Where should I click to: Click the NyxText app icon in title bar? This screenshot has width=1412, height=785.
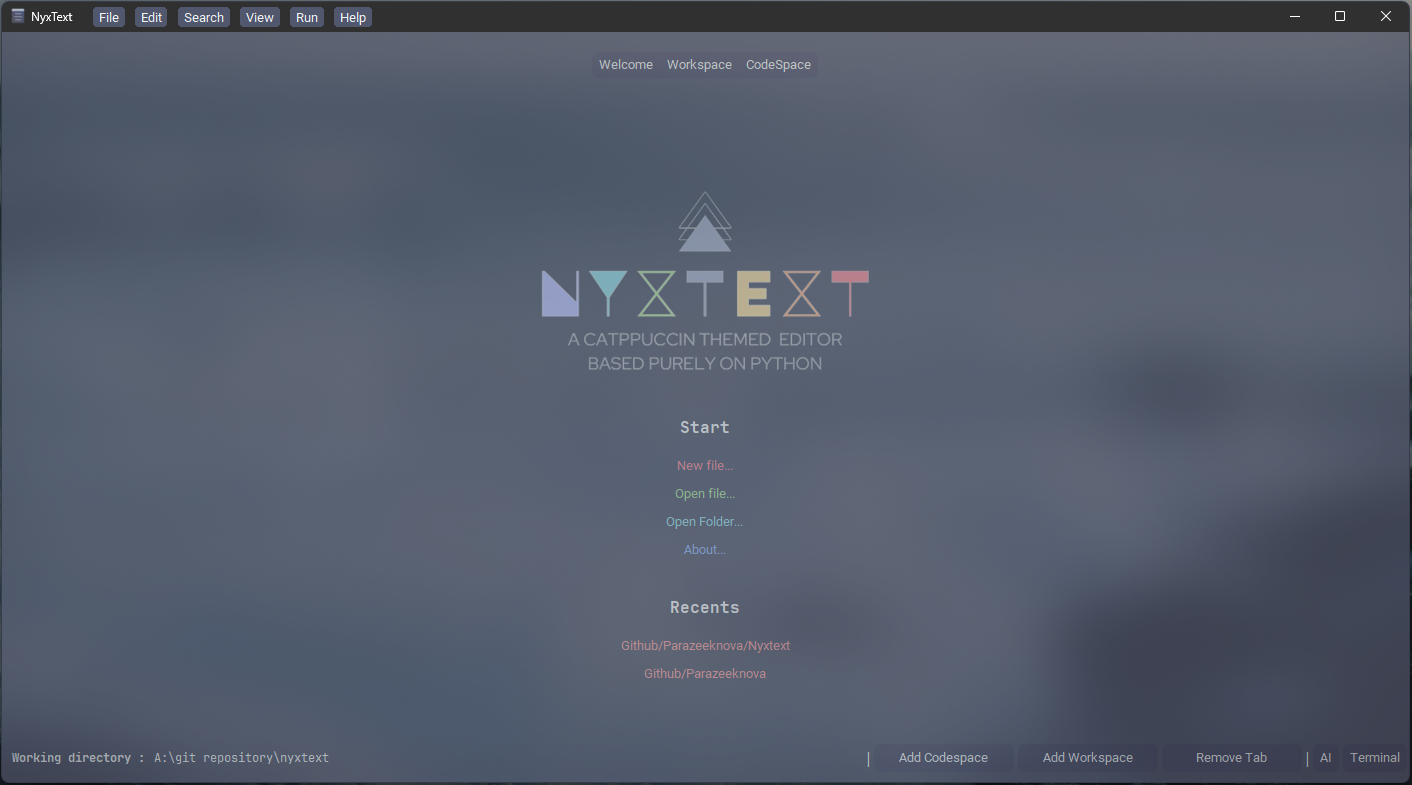[x=18, y=16]
